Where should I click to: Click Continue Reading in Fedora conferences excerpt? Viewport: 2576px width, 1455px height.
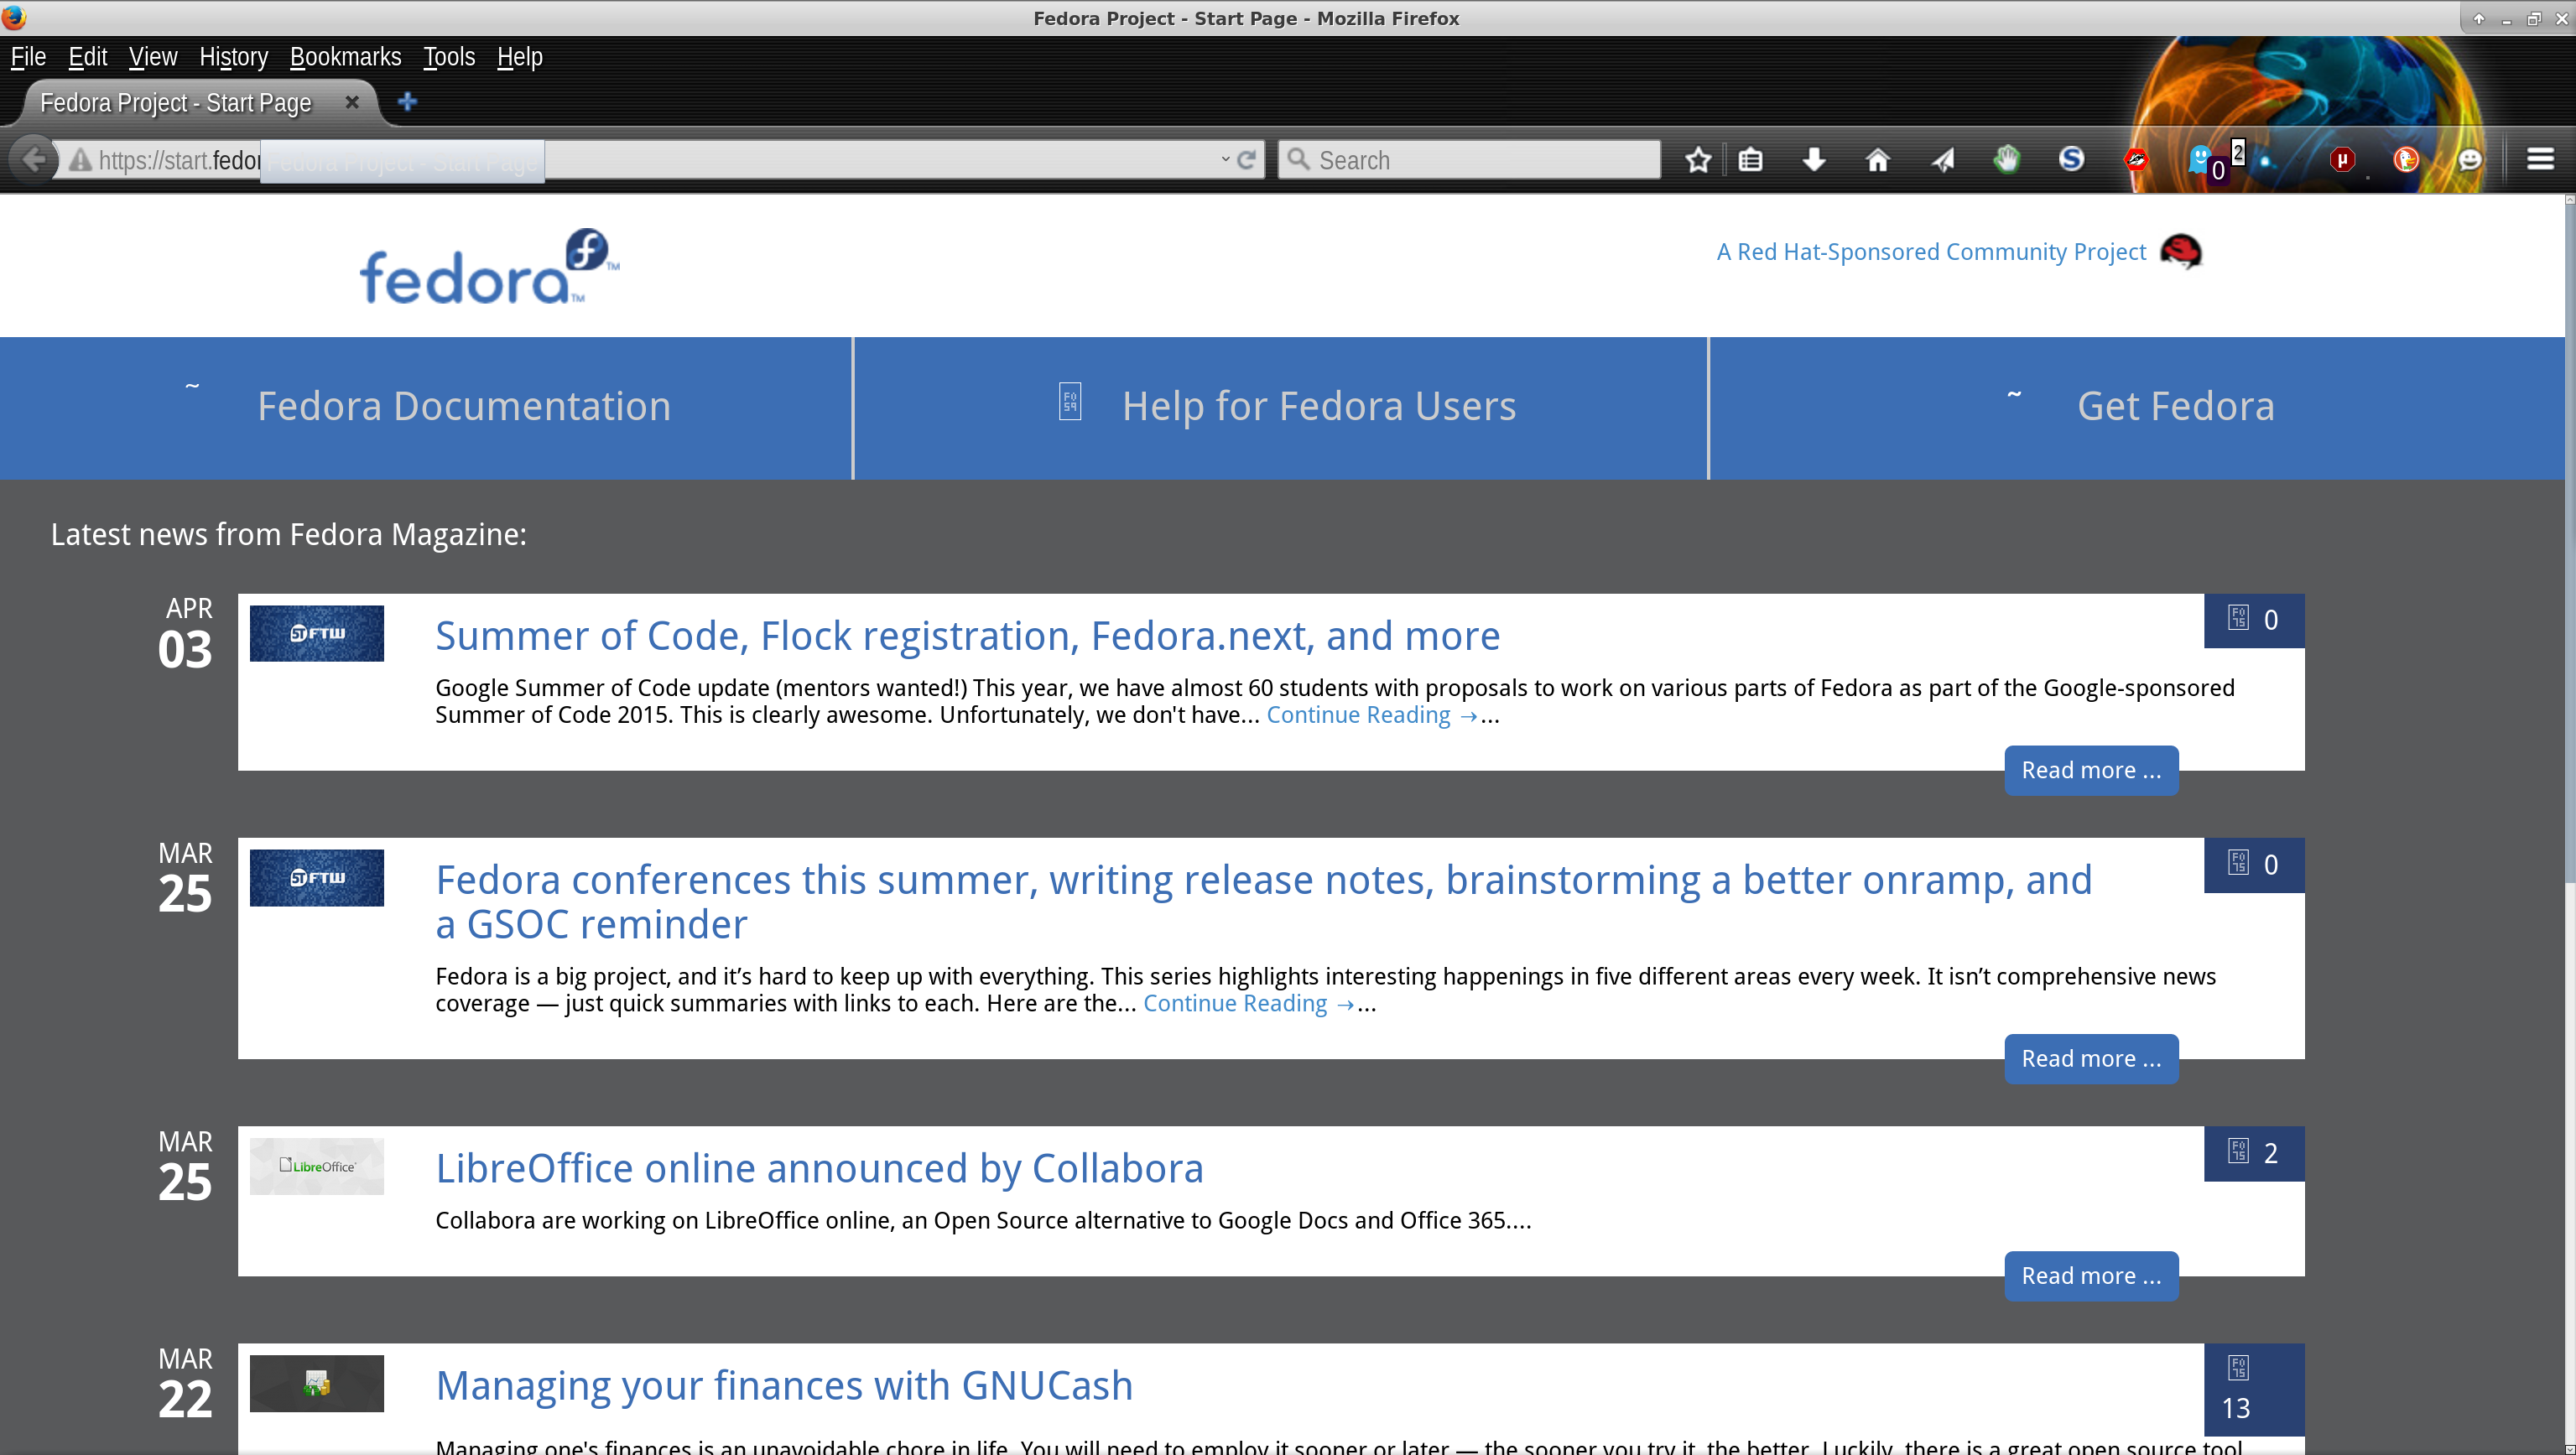coord(1249,1003)
